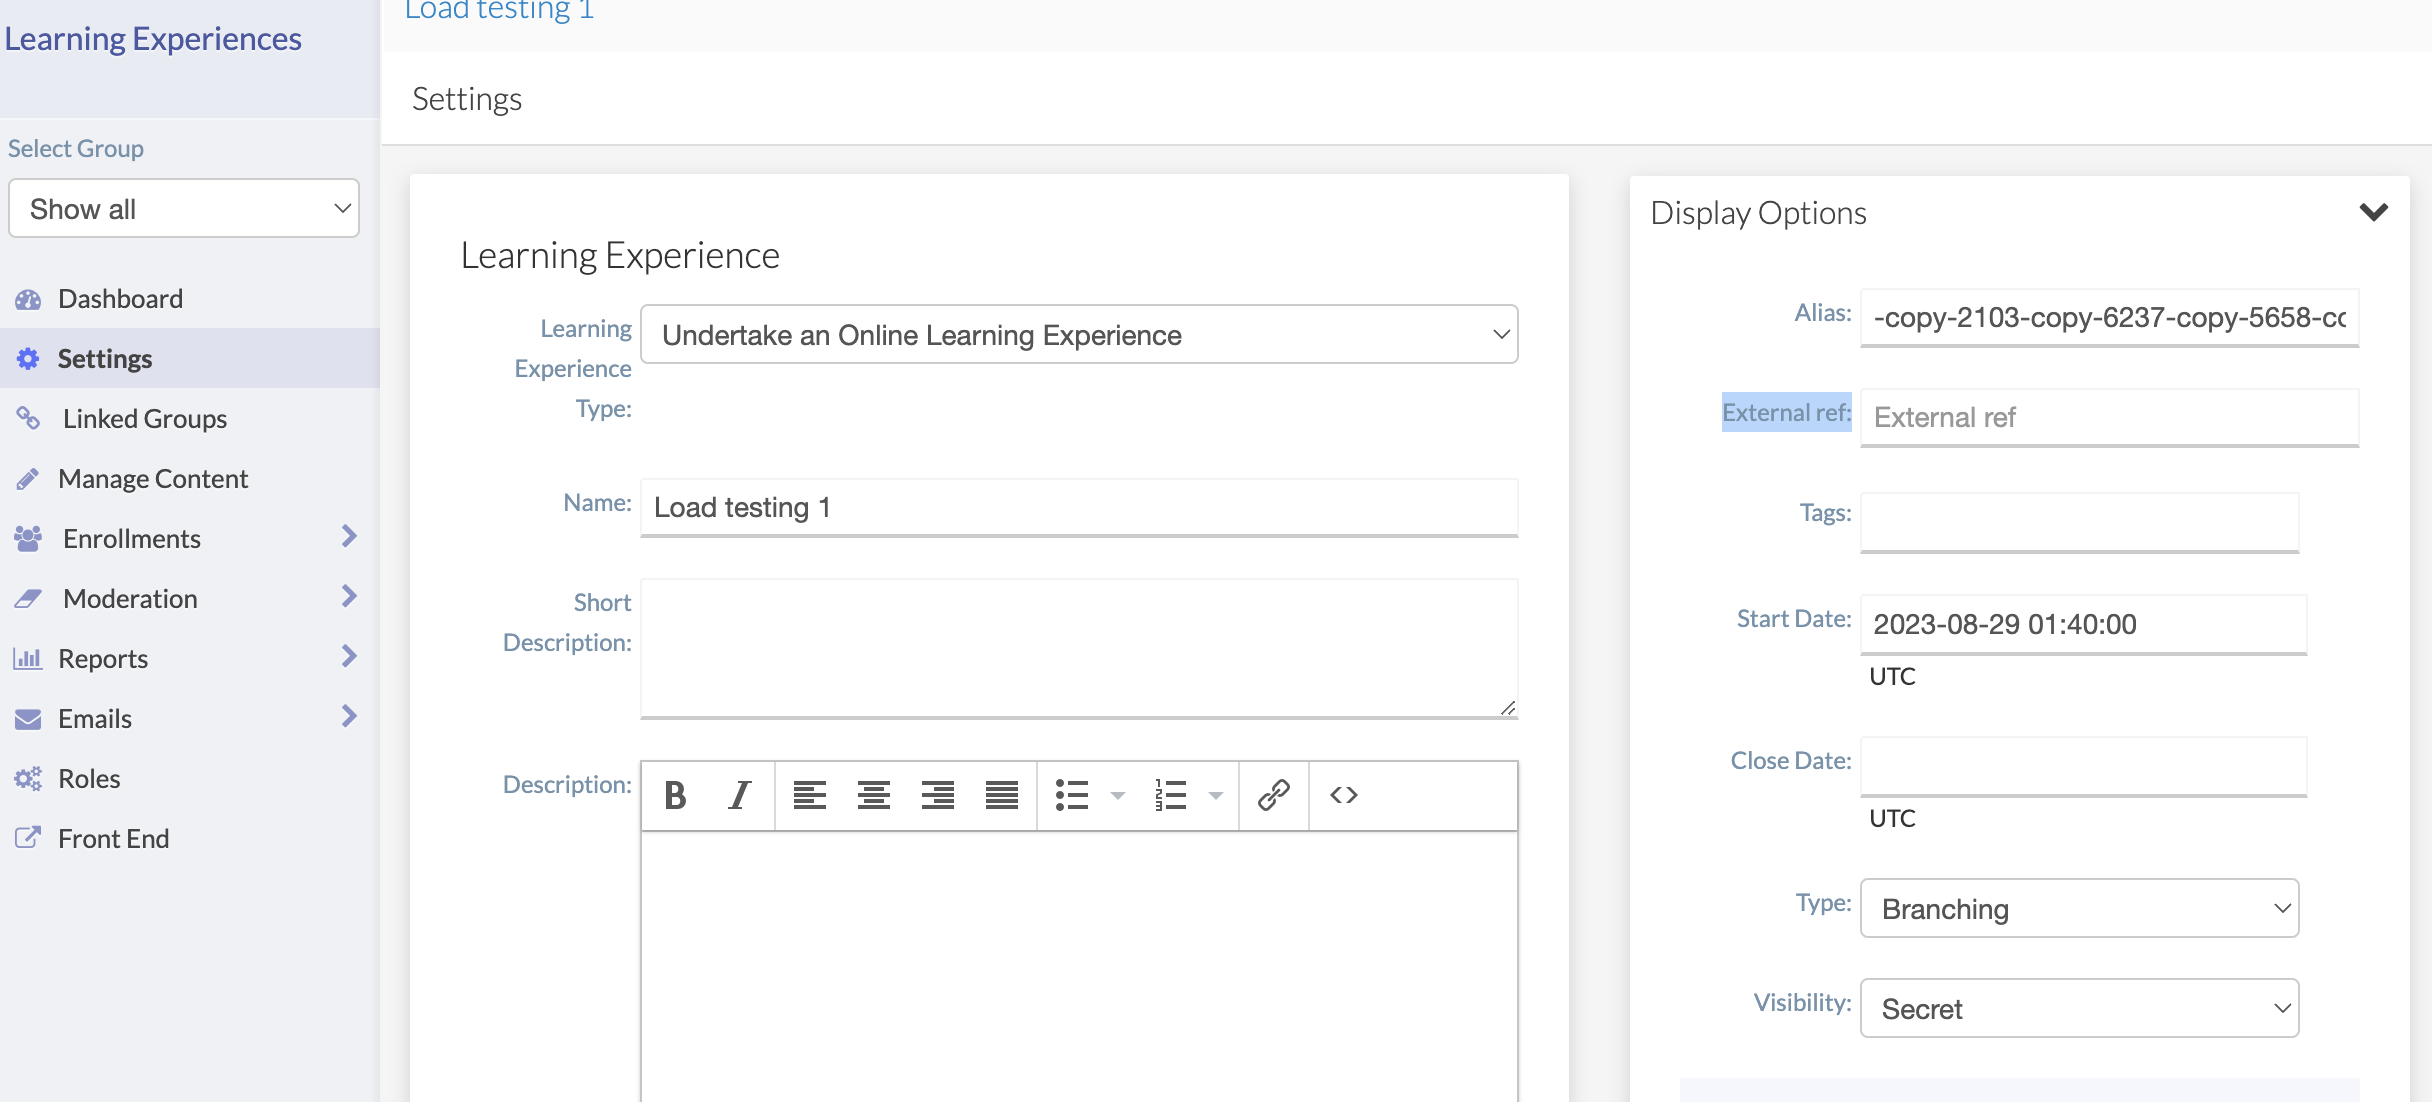Image resolution: width=2432 pixels, height=1102 pixels.
Task: Click the Linked Groups link icon
Action: [x=28, y=418]
